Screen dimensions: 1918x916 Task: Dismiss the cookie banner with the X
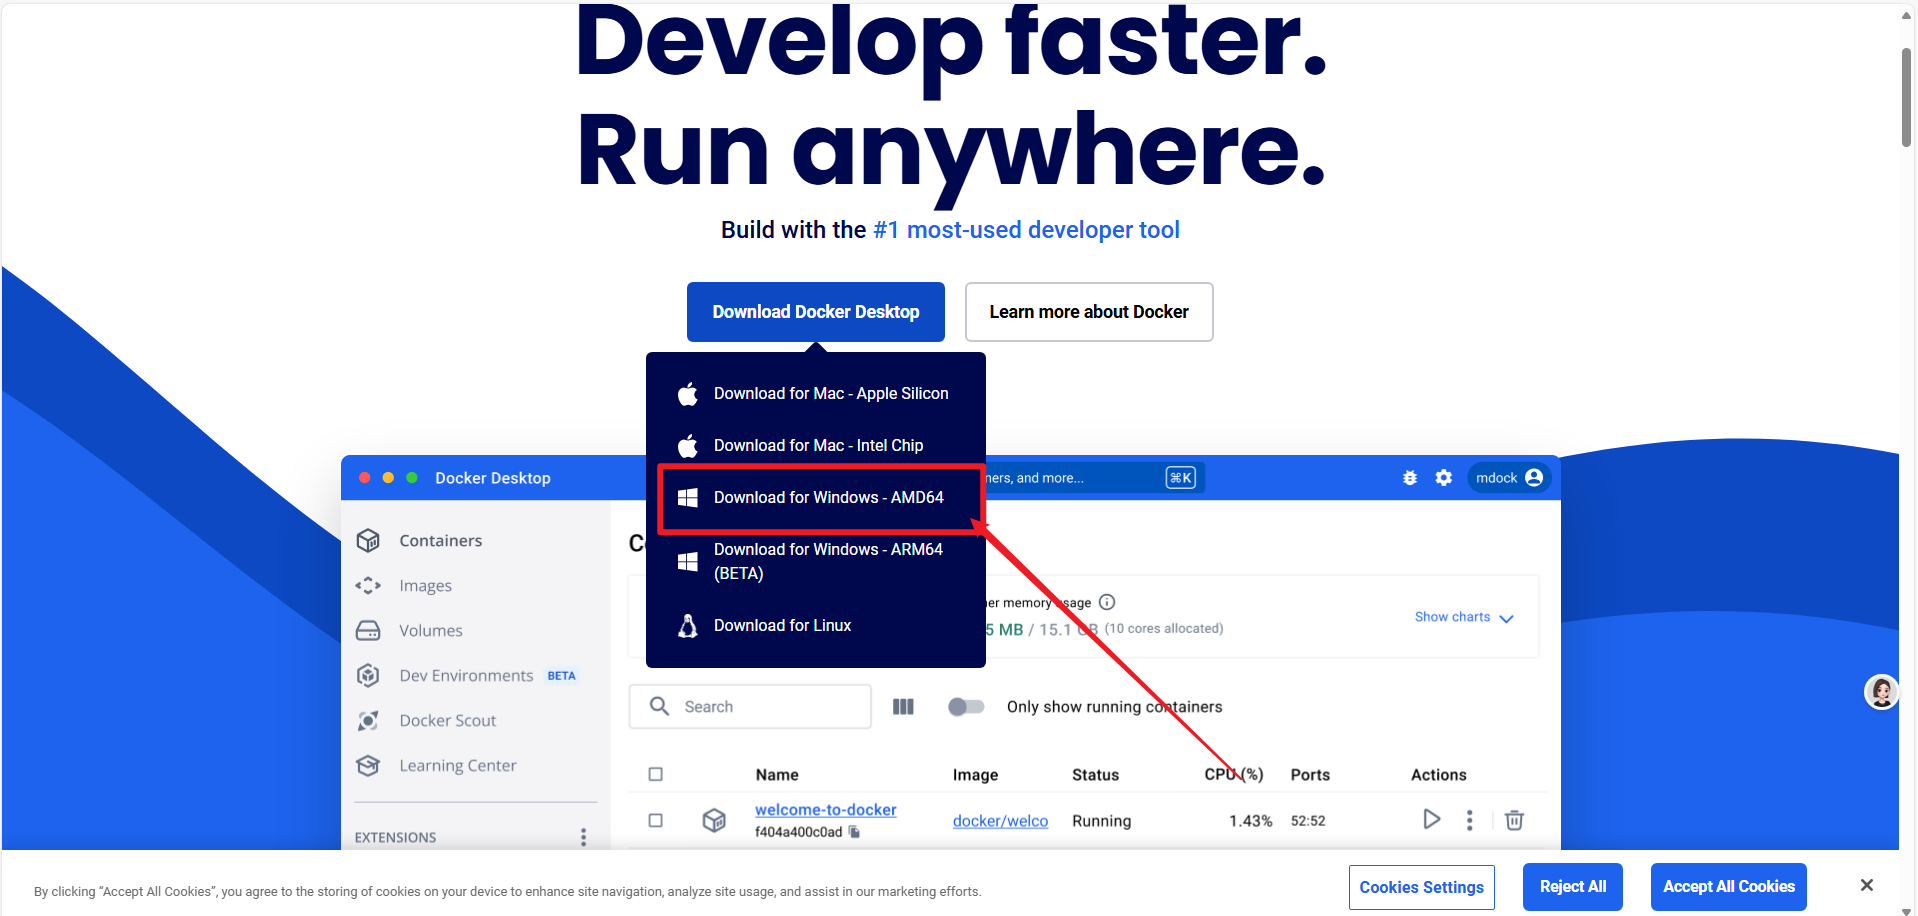point(1866,885)
